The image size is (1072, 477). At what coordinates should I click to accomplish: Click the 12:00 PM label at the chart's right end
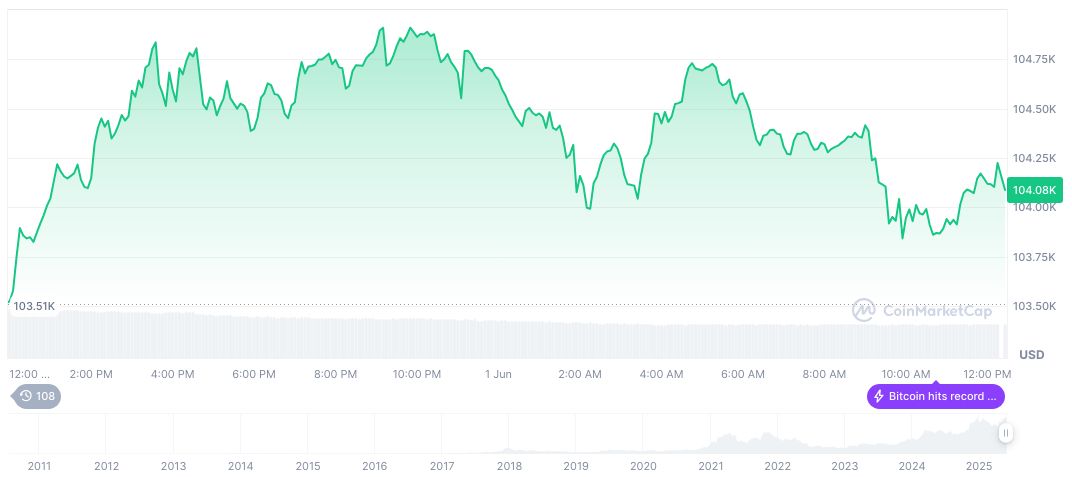coord(988,374)
